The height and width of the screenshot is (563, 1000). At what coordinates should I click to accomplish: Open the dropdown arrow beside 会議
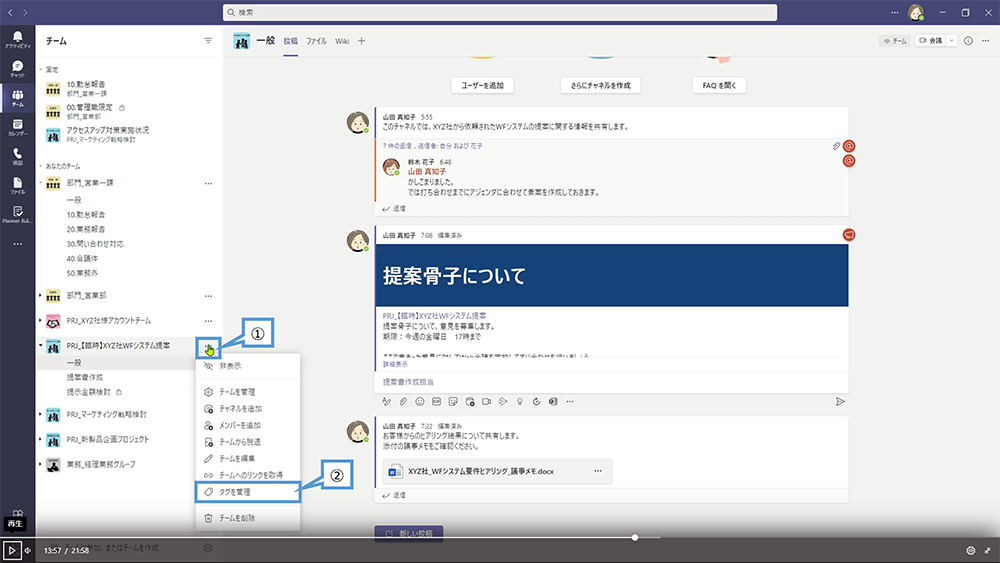tap(952, 41)
